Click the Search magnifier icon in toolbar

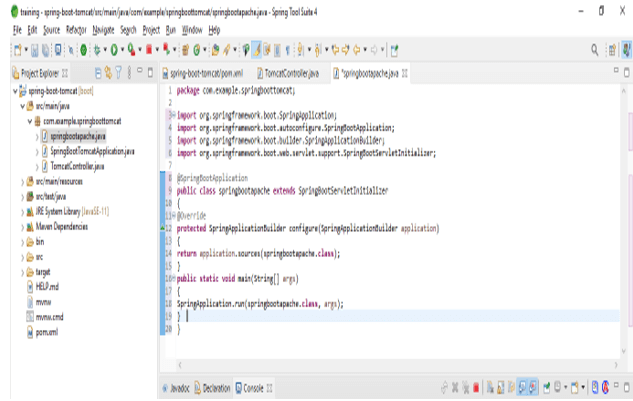tap(596, 49)
